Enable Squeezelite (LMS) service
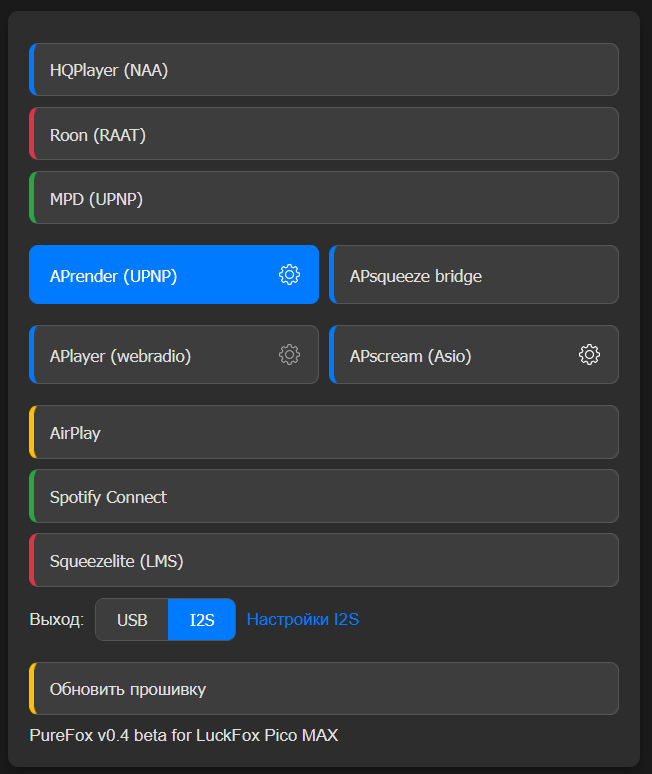The height and width of the screenshot is (774, 652). tap(324, 561)
